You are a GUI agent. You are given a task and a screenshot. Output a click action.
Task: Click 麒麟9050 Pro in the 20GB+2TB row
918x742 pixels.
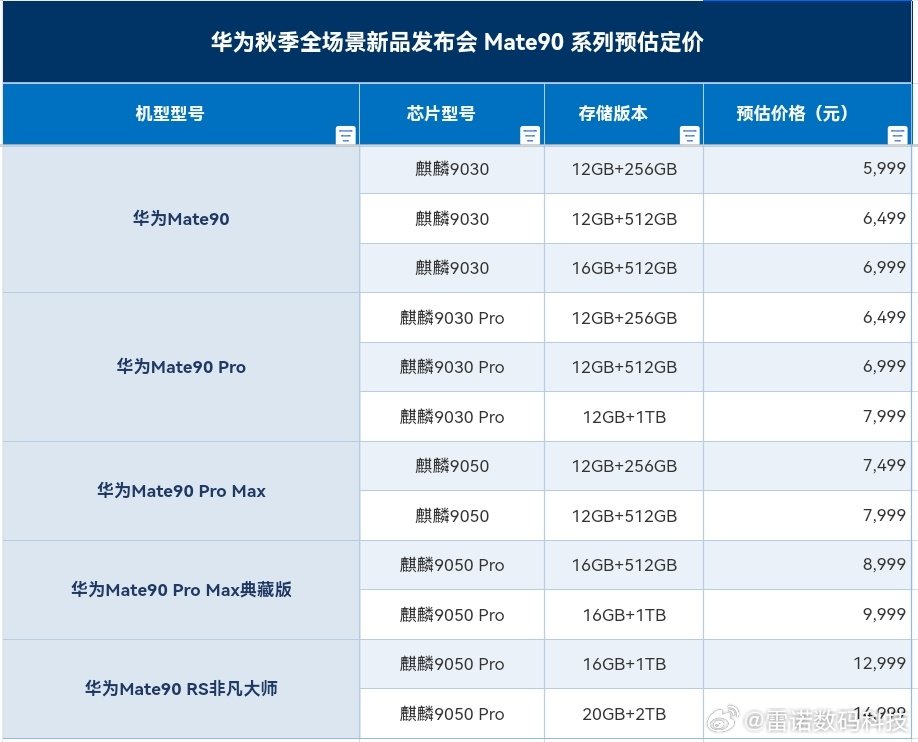(452, 714)
